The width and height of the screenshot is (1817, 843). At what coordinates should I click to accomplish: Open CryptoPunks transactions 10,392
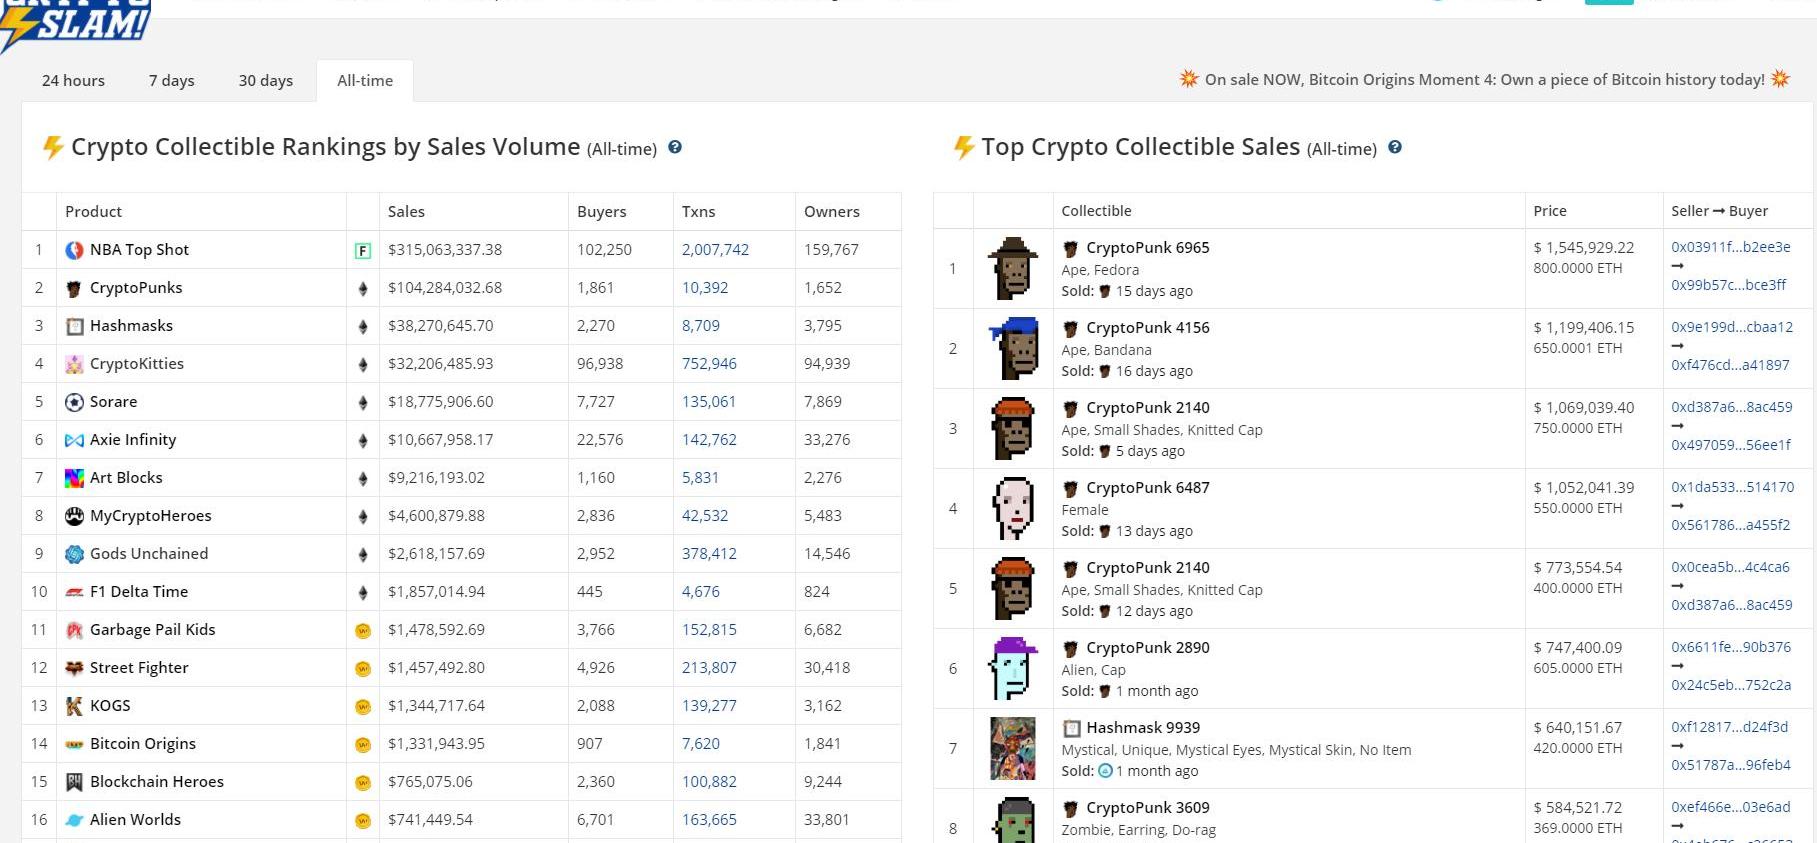pos(705,288)
